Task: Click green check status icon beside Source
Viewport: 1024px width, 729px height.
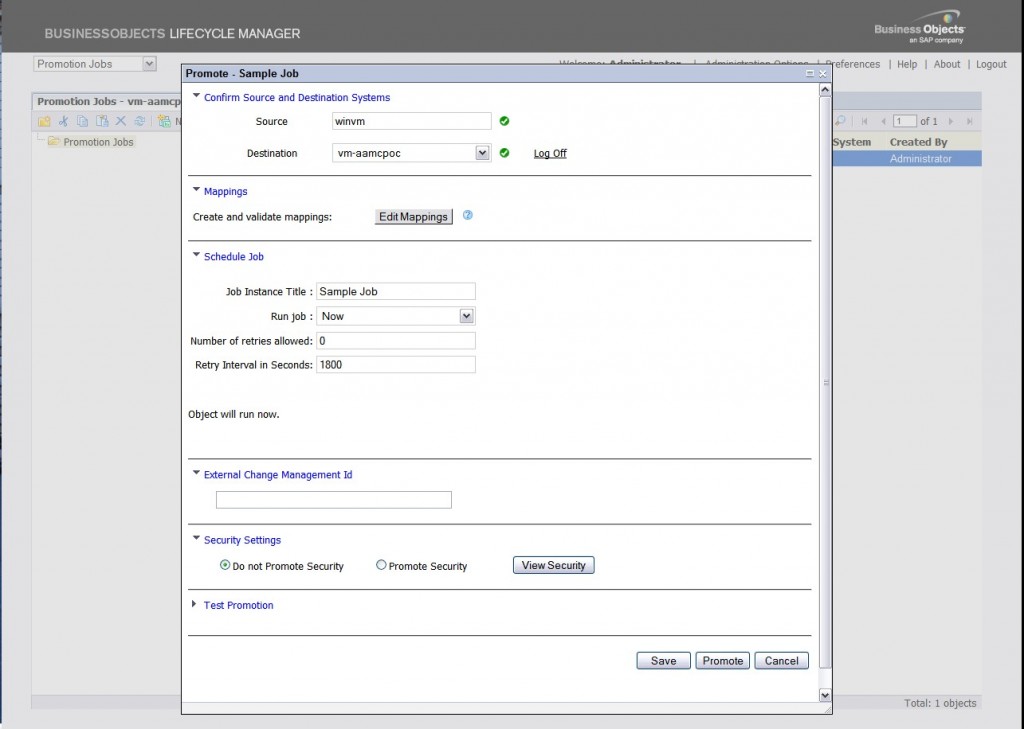Action: (504, 121)
